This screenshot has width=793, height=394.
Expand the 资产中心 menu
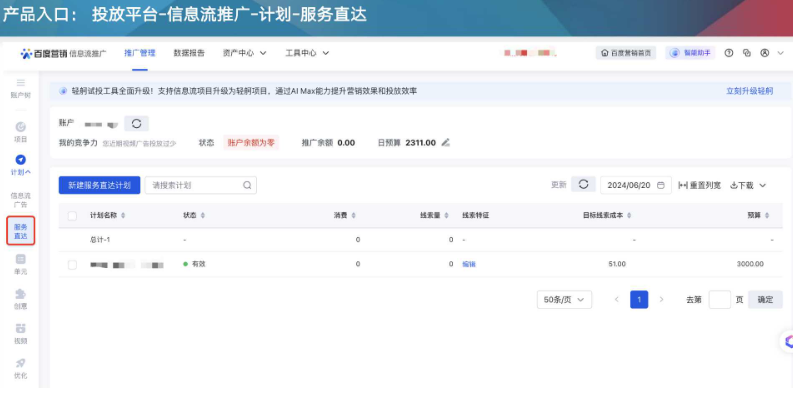pyautogui.click(x=244, y=53)
